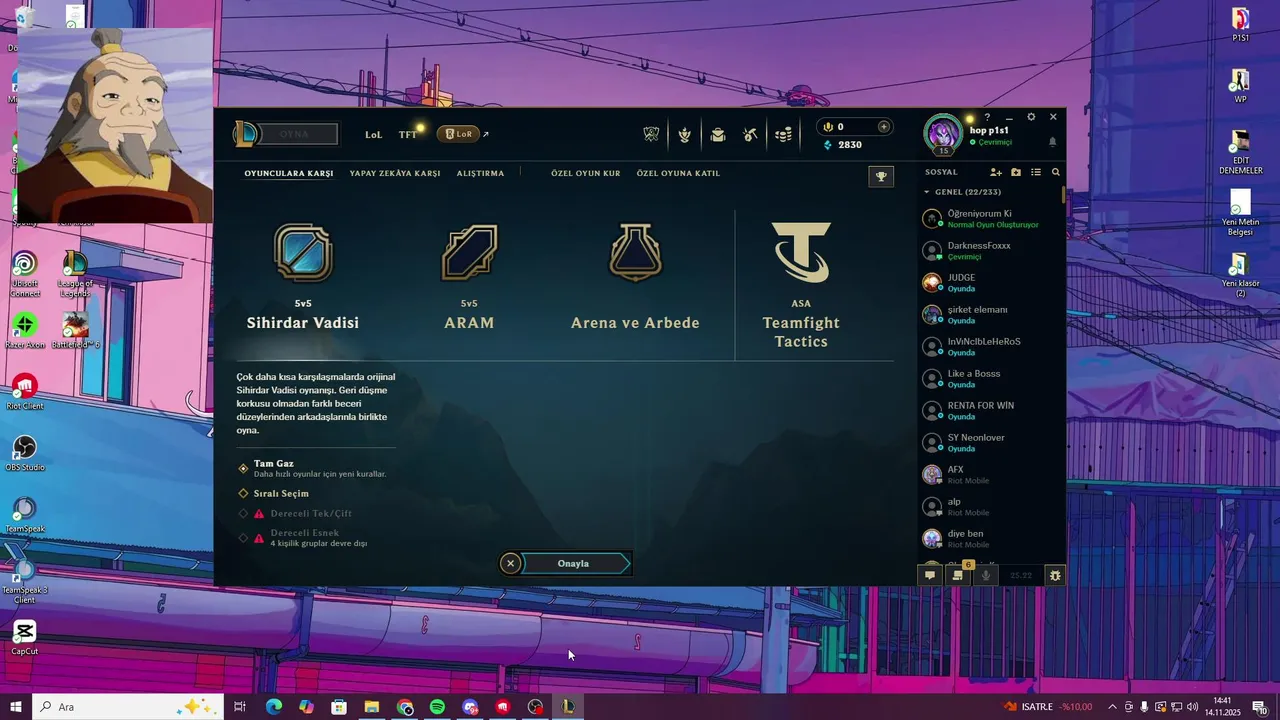Click the OBS Studio desktop icon
This screenshot has height=720, width=1280.
pos(25,453)
